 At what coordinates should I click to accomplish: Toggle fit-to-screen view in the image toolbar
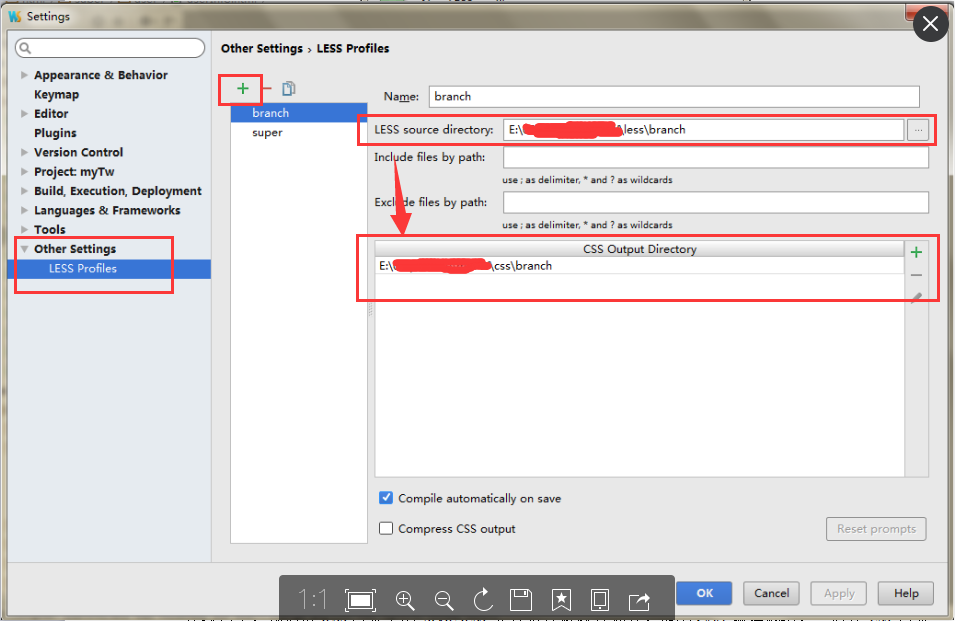[360, 599]
